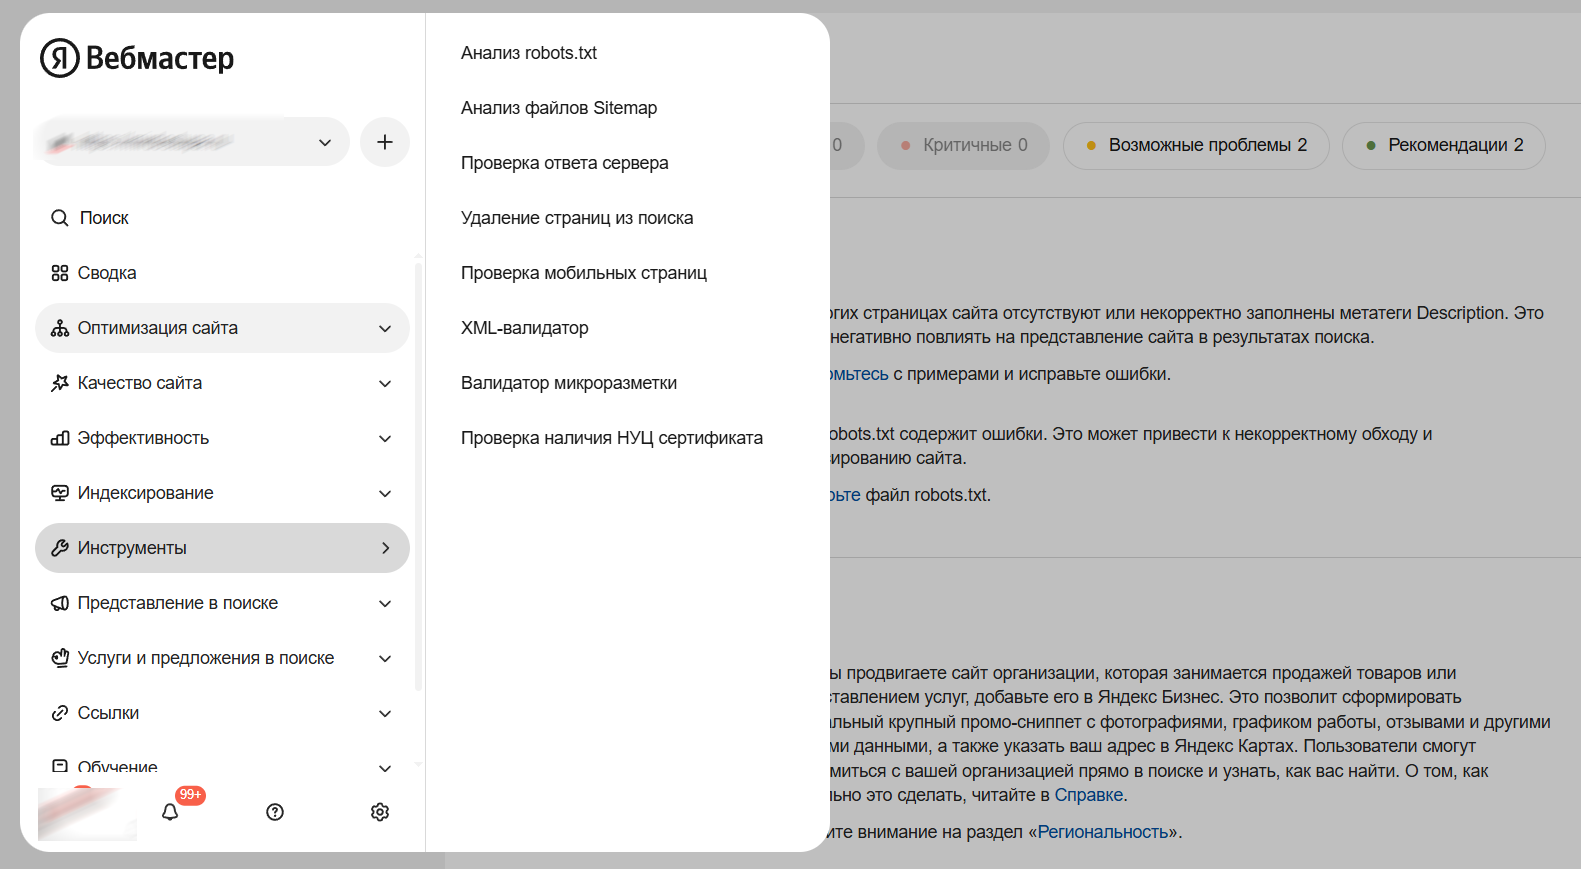Viewport: 1581px width, 869px height.
Task: Click the Ссылки chain link icon
Action: (x=60, y=713)
